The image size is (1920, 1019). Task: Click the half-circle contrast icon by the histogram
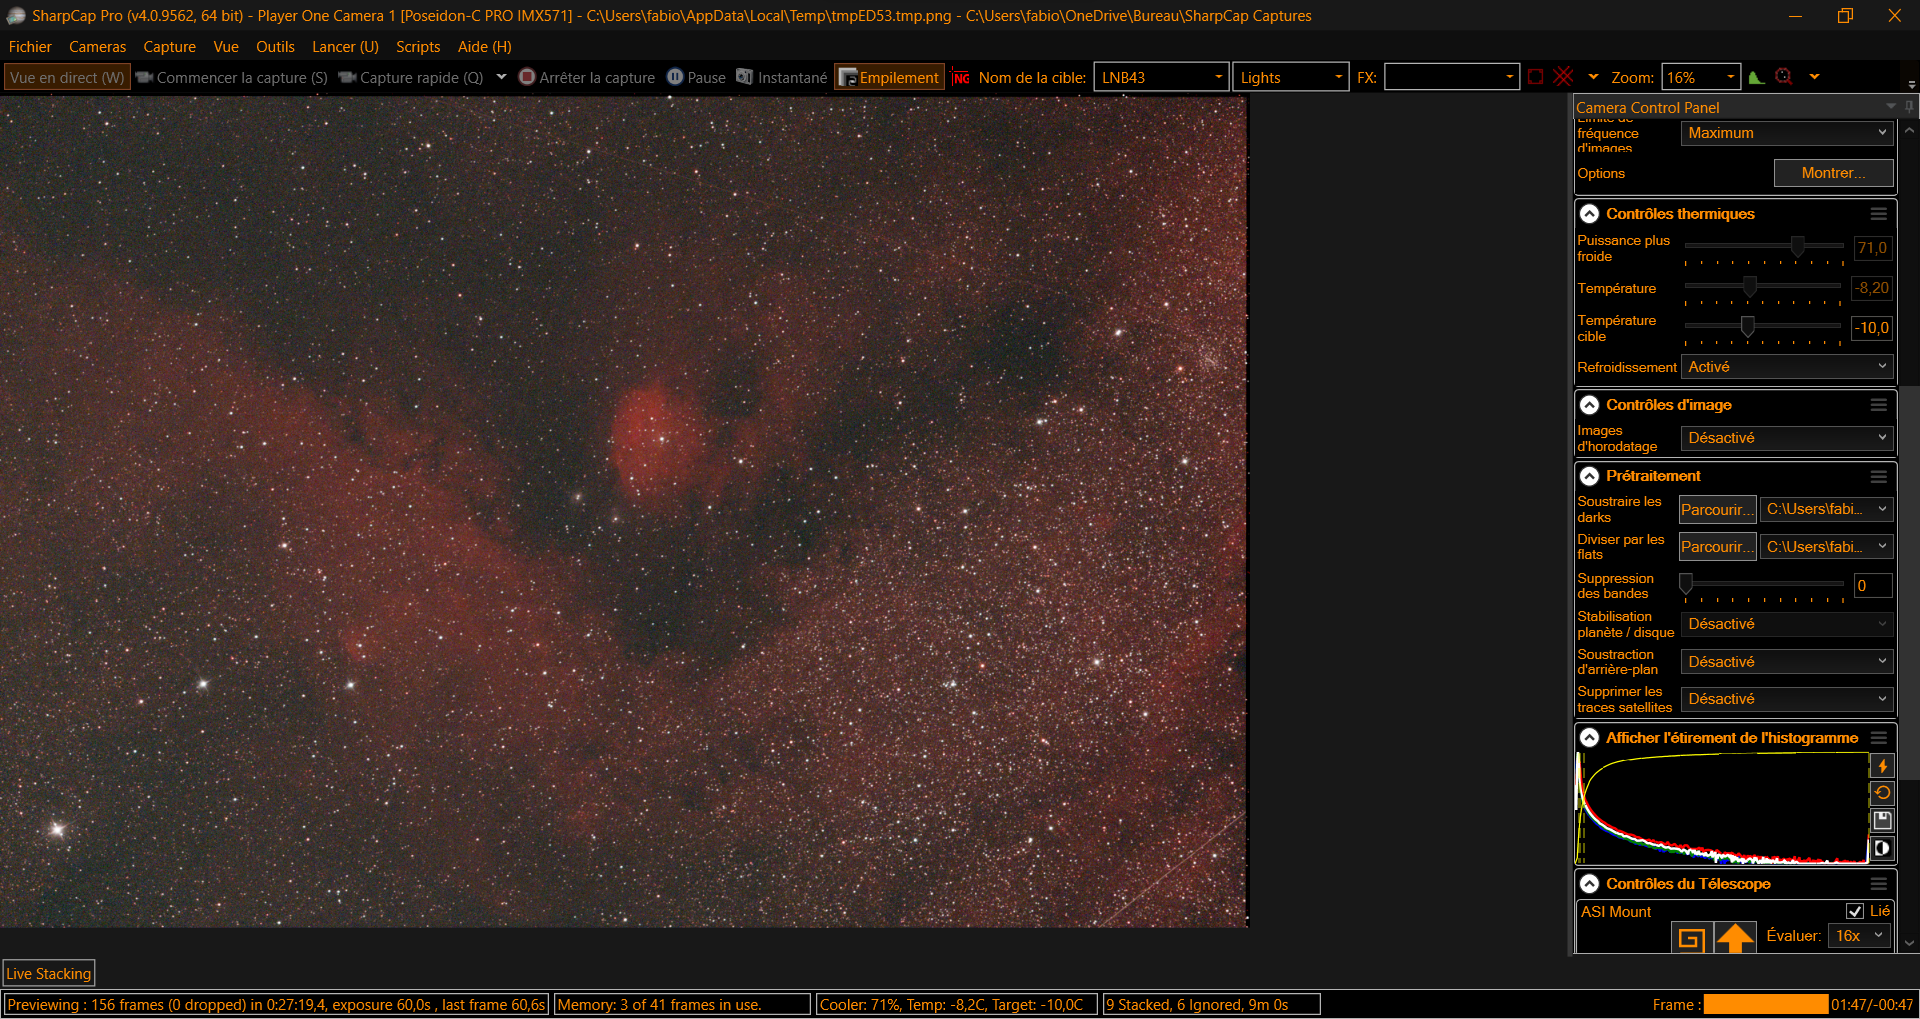click(1882, 849)
